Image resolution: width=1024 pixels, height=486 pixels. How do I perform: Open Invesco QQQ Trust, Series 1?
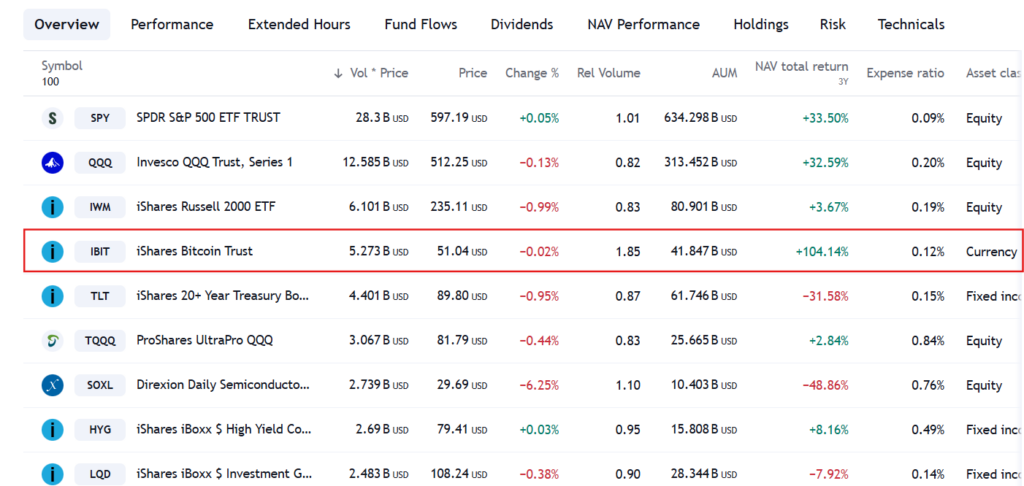[x=214, y=162]
